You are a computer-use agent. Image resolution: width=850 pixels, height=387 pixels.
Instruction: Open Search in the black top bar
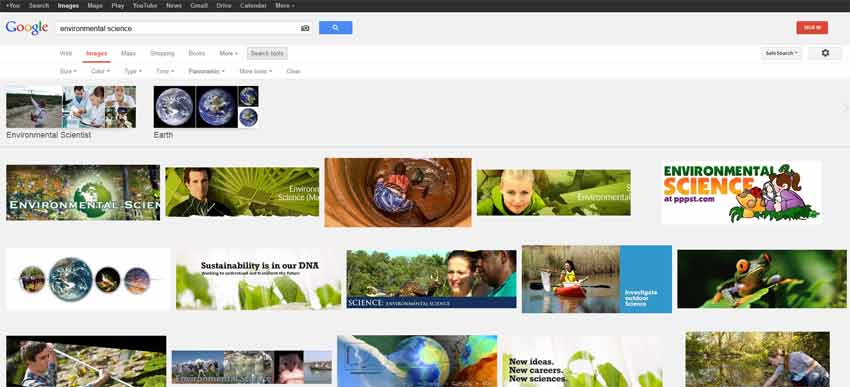(x=39, y=5)
